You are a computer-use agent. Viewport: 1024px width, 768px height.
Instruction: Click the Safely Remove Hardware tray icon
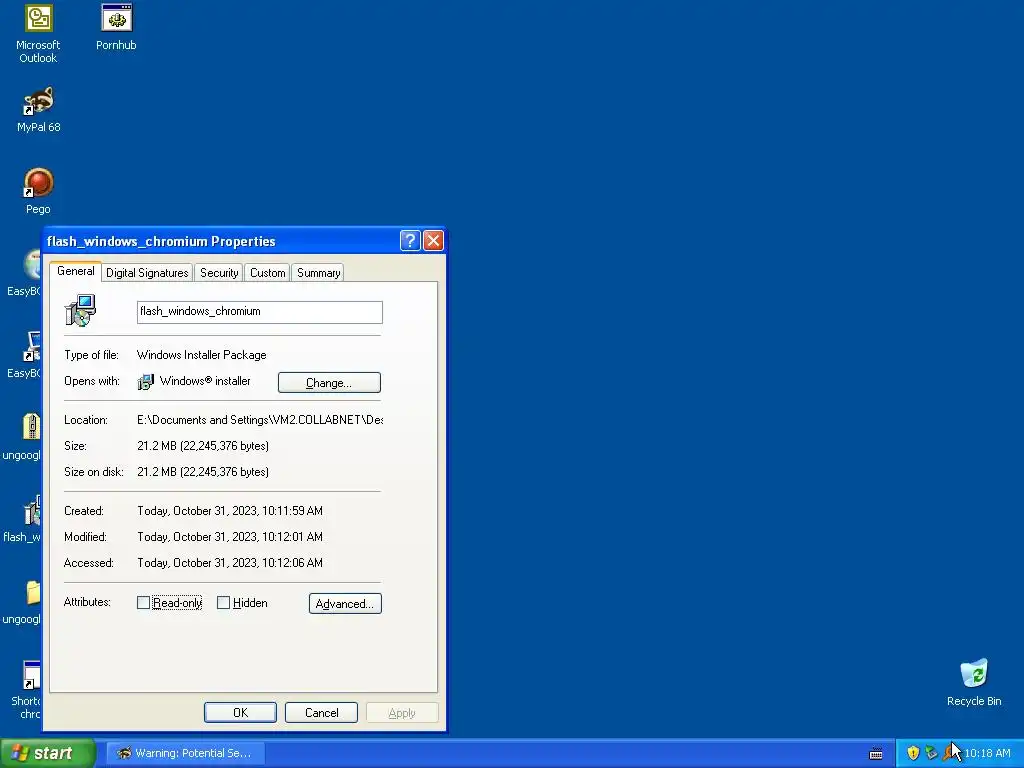pos(931,753)
